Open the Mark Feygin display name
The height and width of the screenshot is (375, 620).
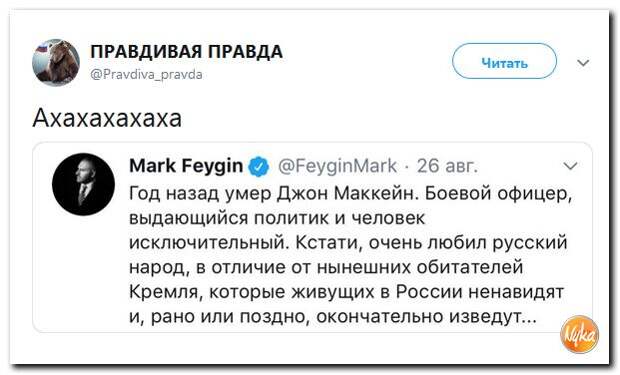coord(186,166)
